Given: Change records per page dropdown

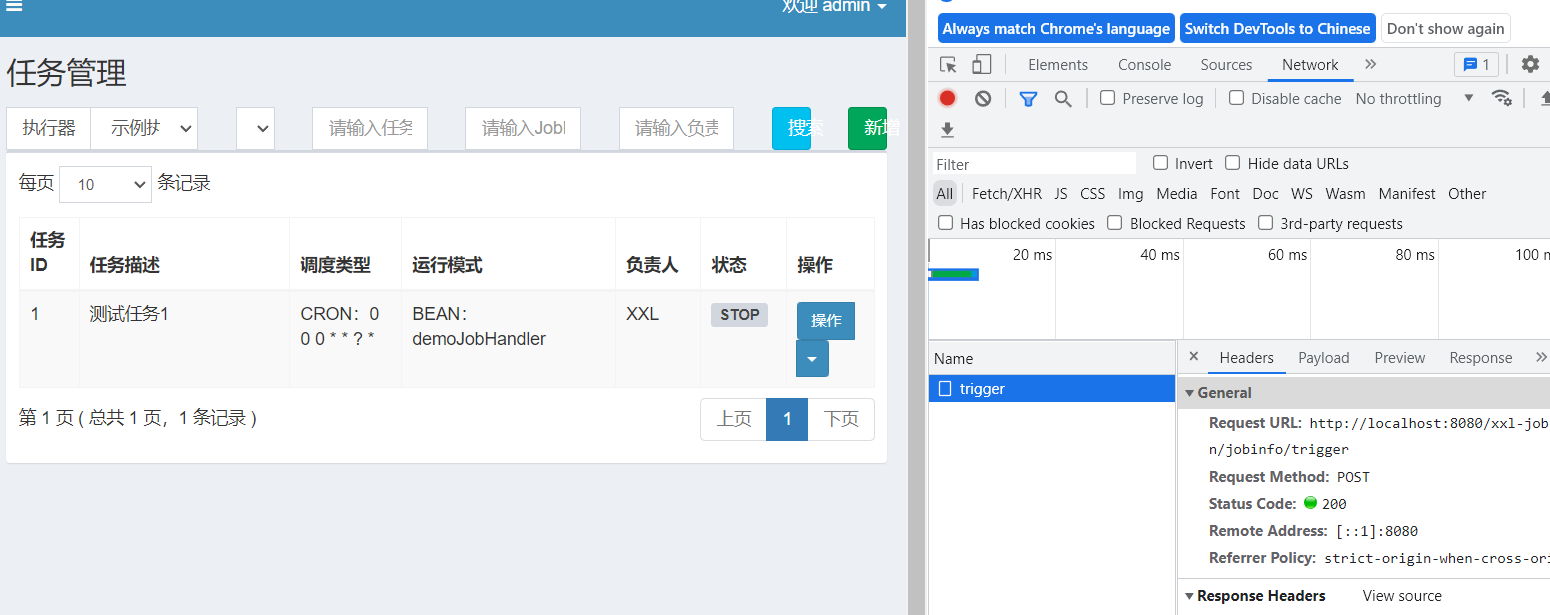Looking at the screenshot, I should coord(105,184).
